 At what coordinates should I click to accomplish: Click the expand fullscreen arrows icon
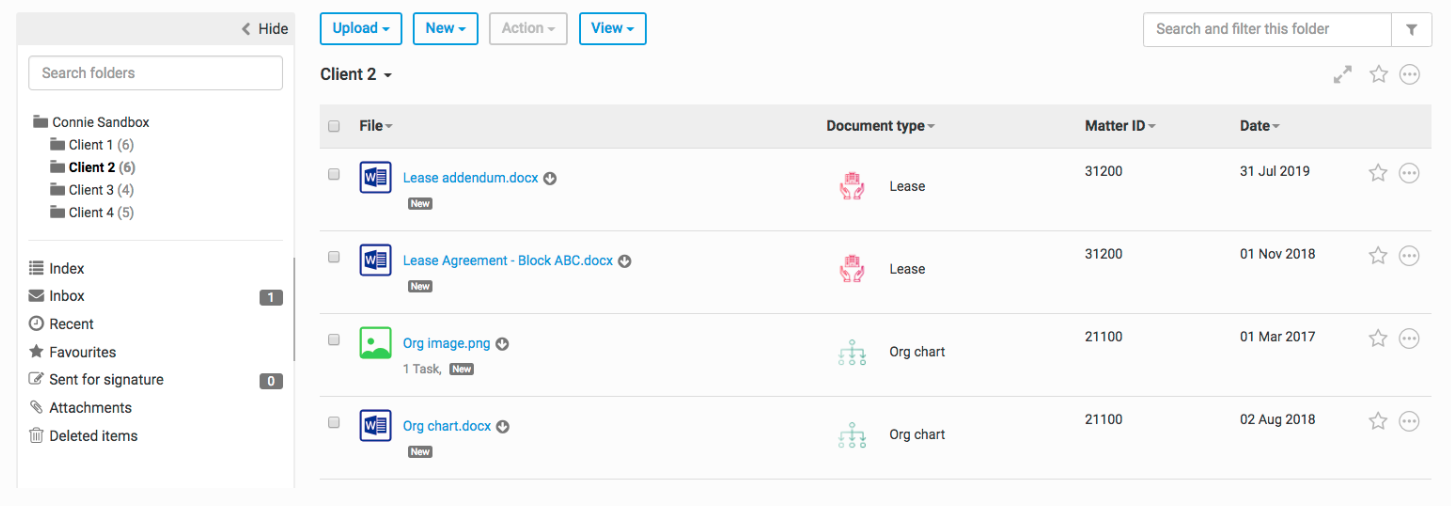(1343, 75)
